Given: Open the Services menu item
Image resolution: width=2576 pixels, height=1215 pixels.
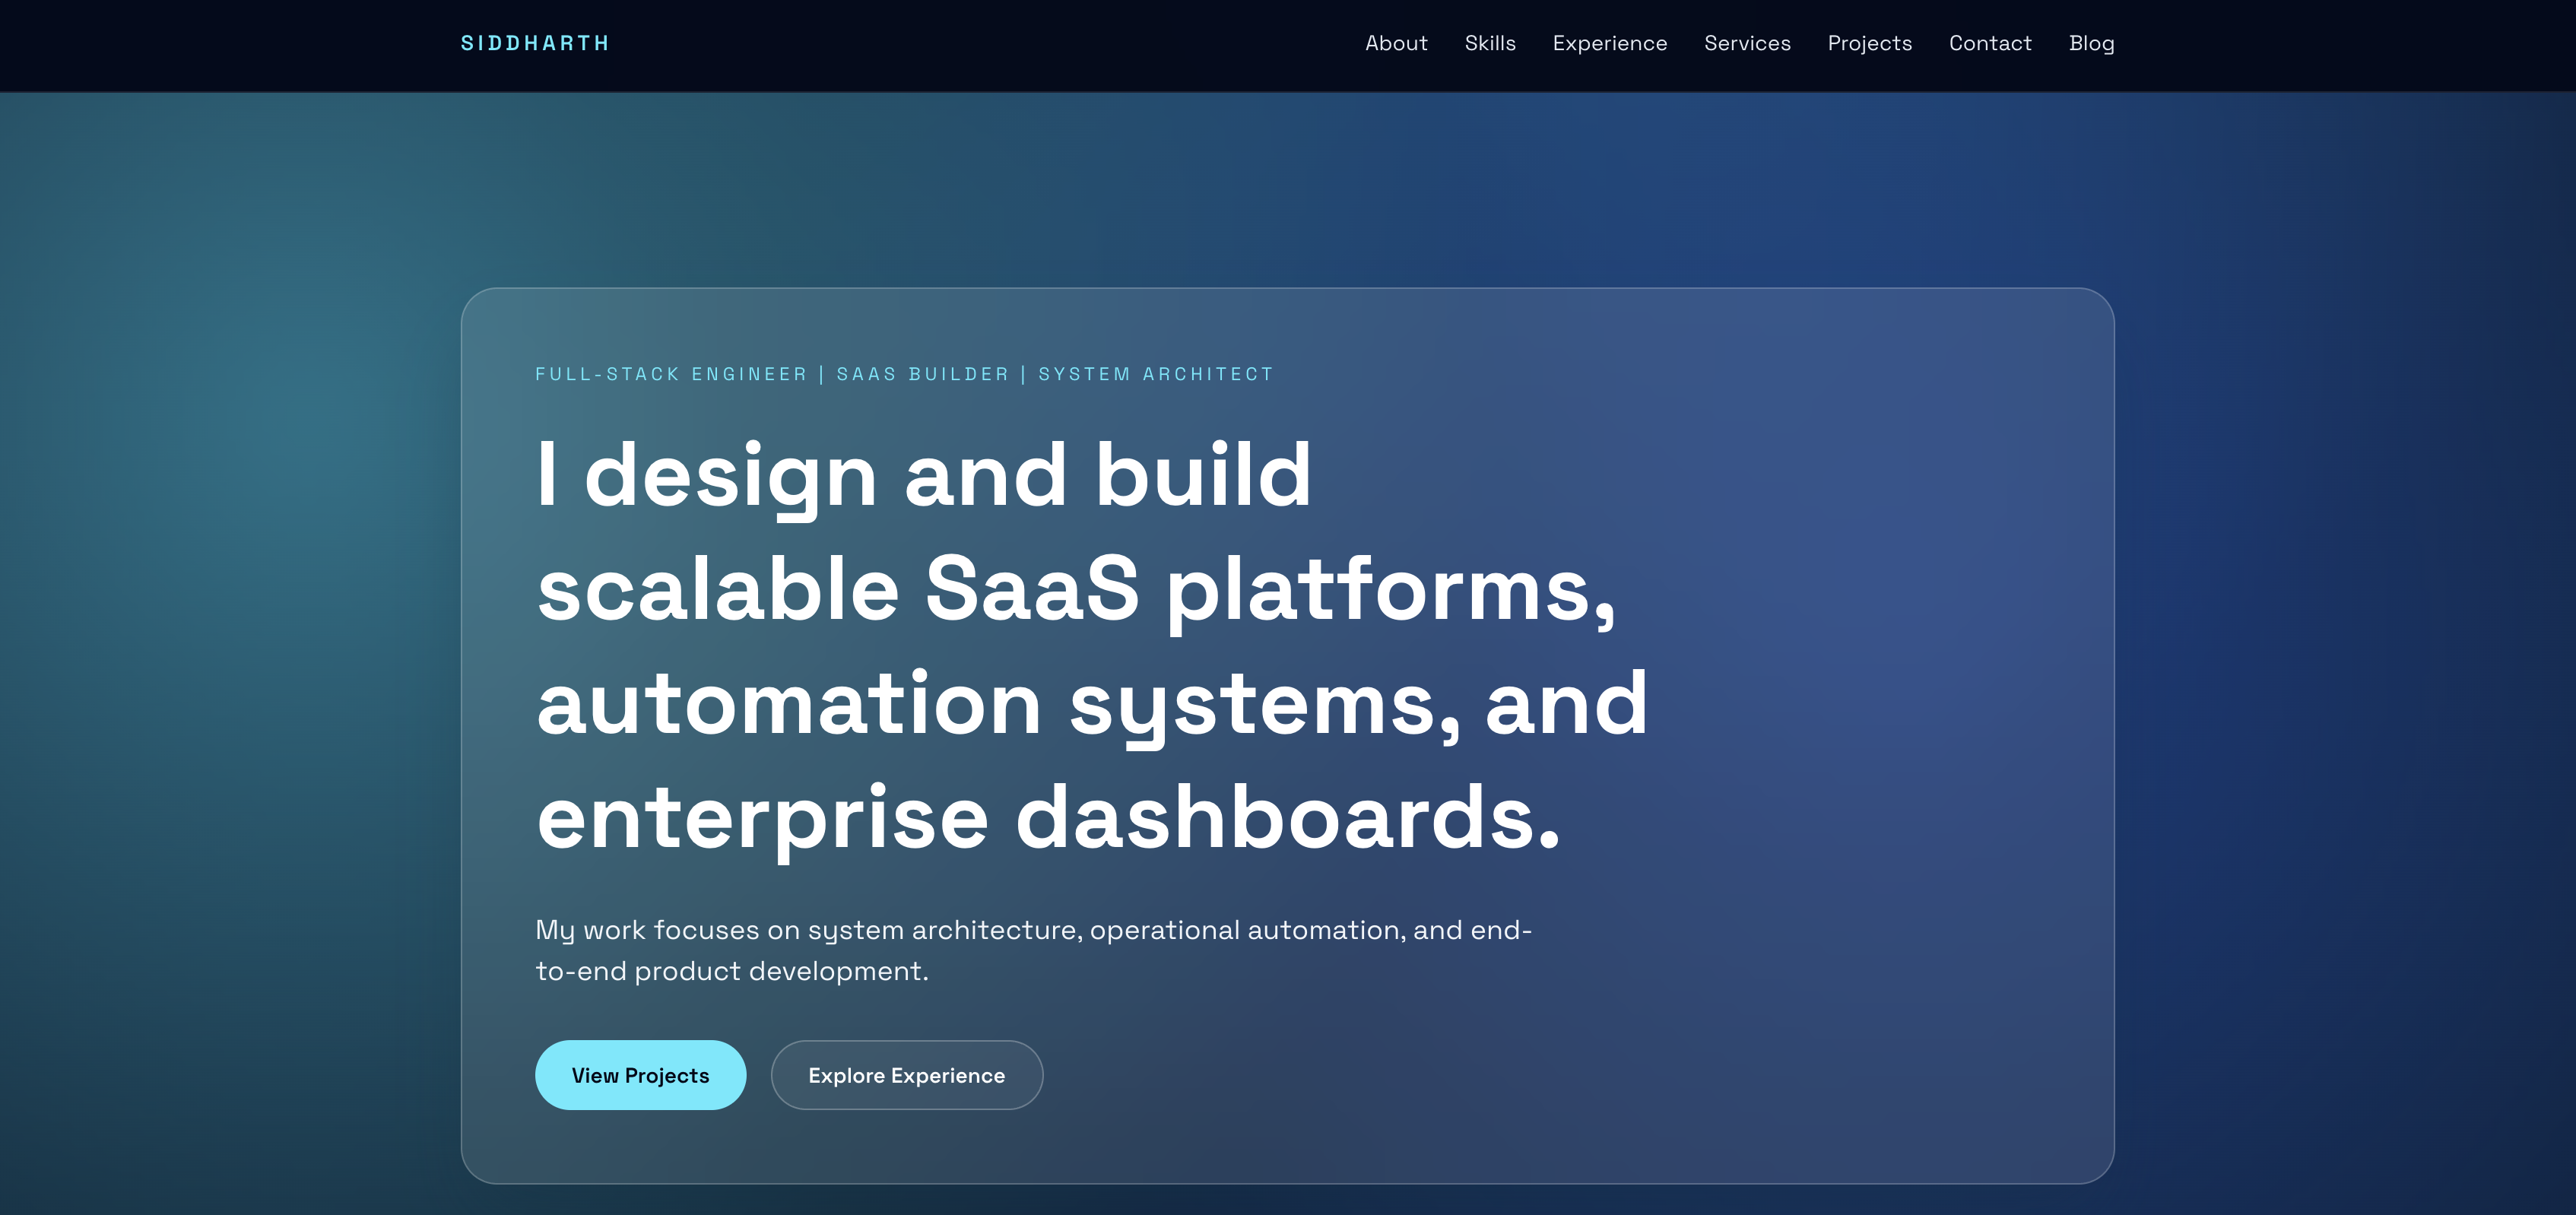Looking at the screenshot, I should coord(1747,43).
